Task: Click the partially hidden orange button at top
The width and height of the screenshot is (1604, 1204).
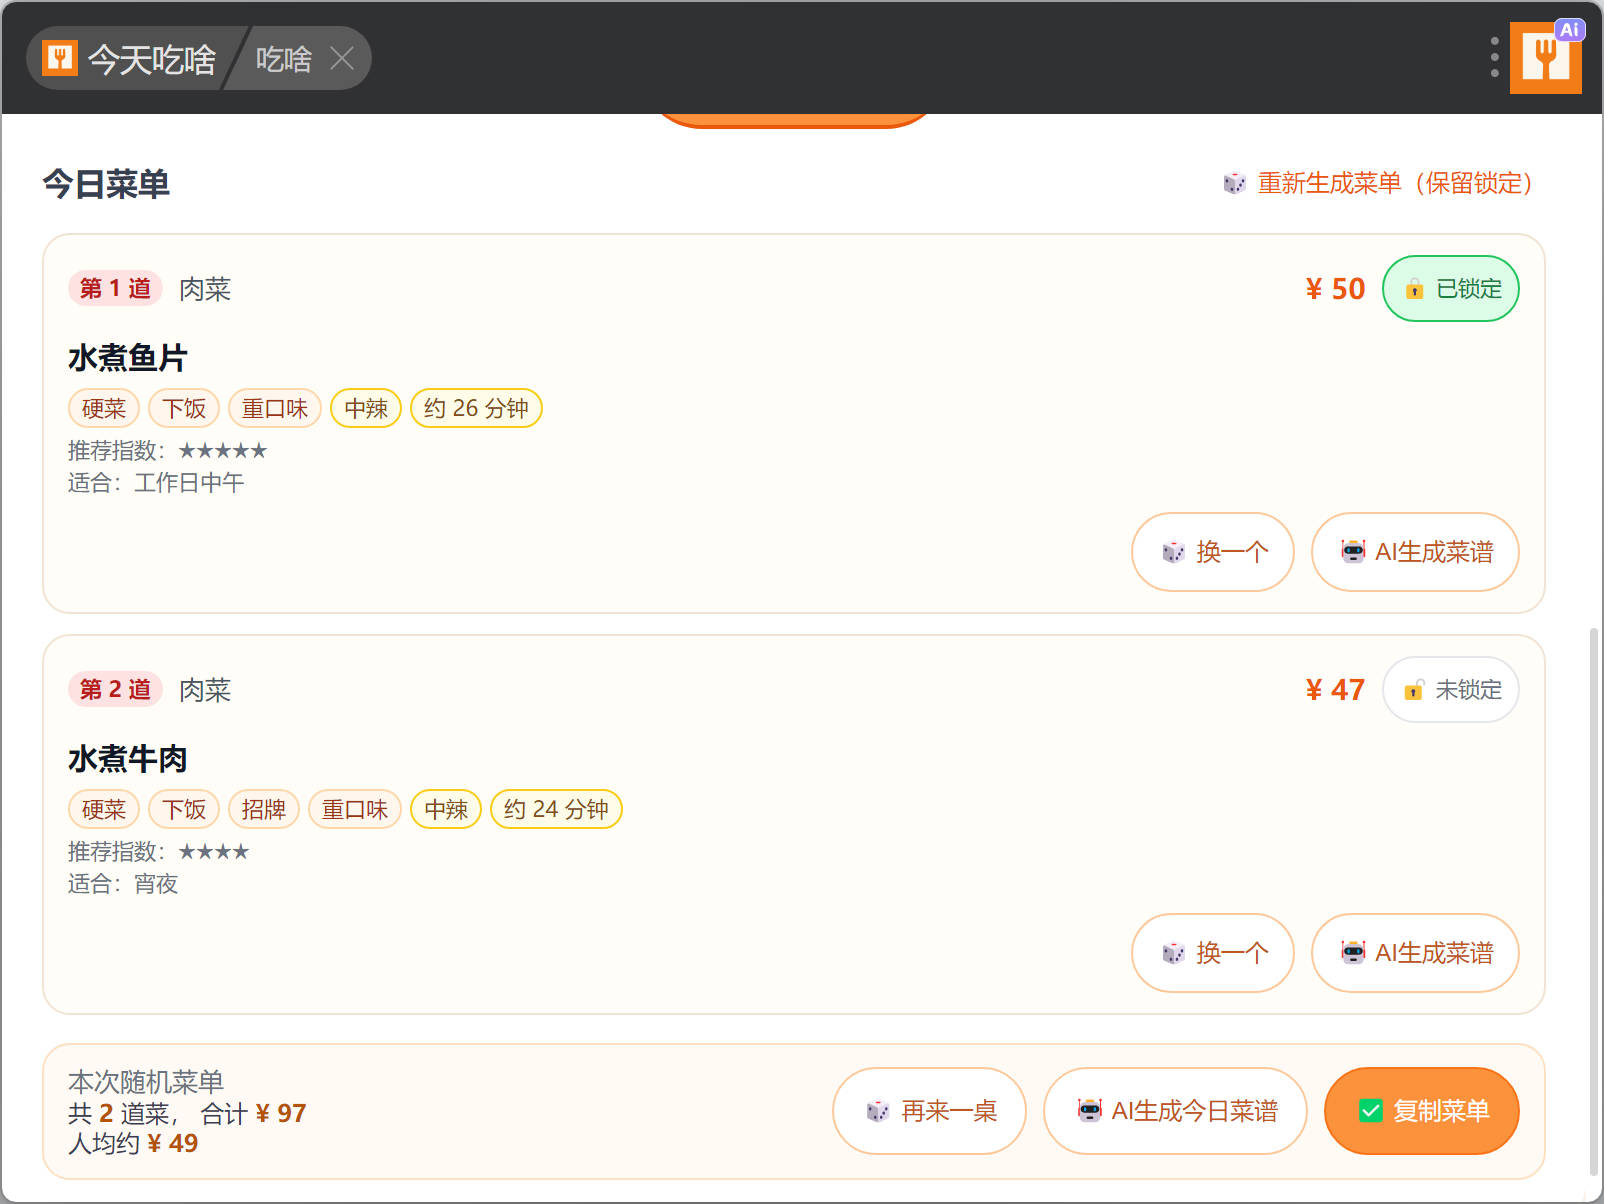Action: [793, 121]
